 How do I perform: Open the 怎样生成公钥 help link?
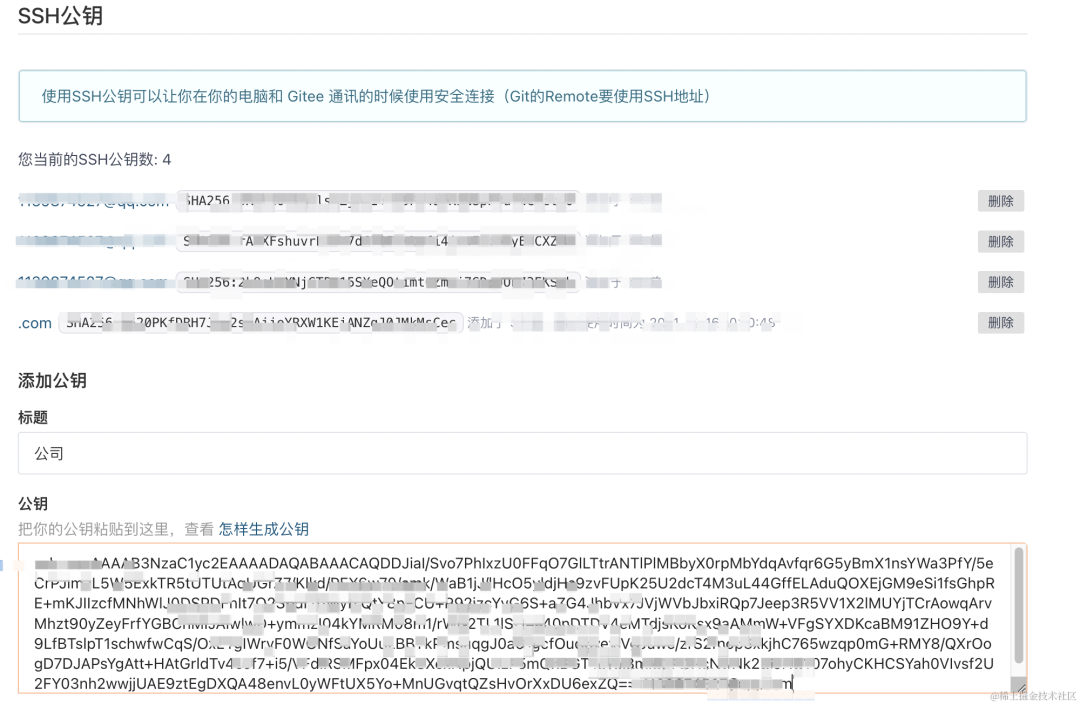(264, 529)
